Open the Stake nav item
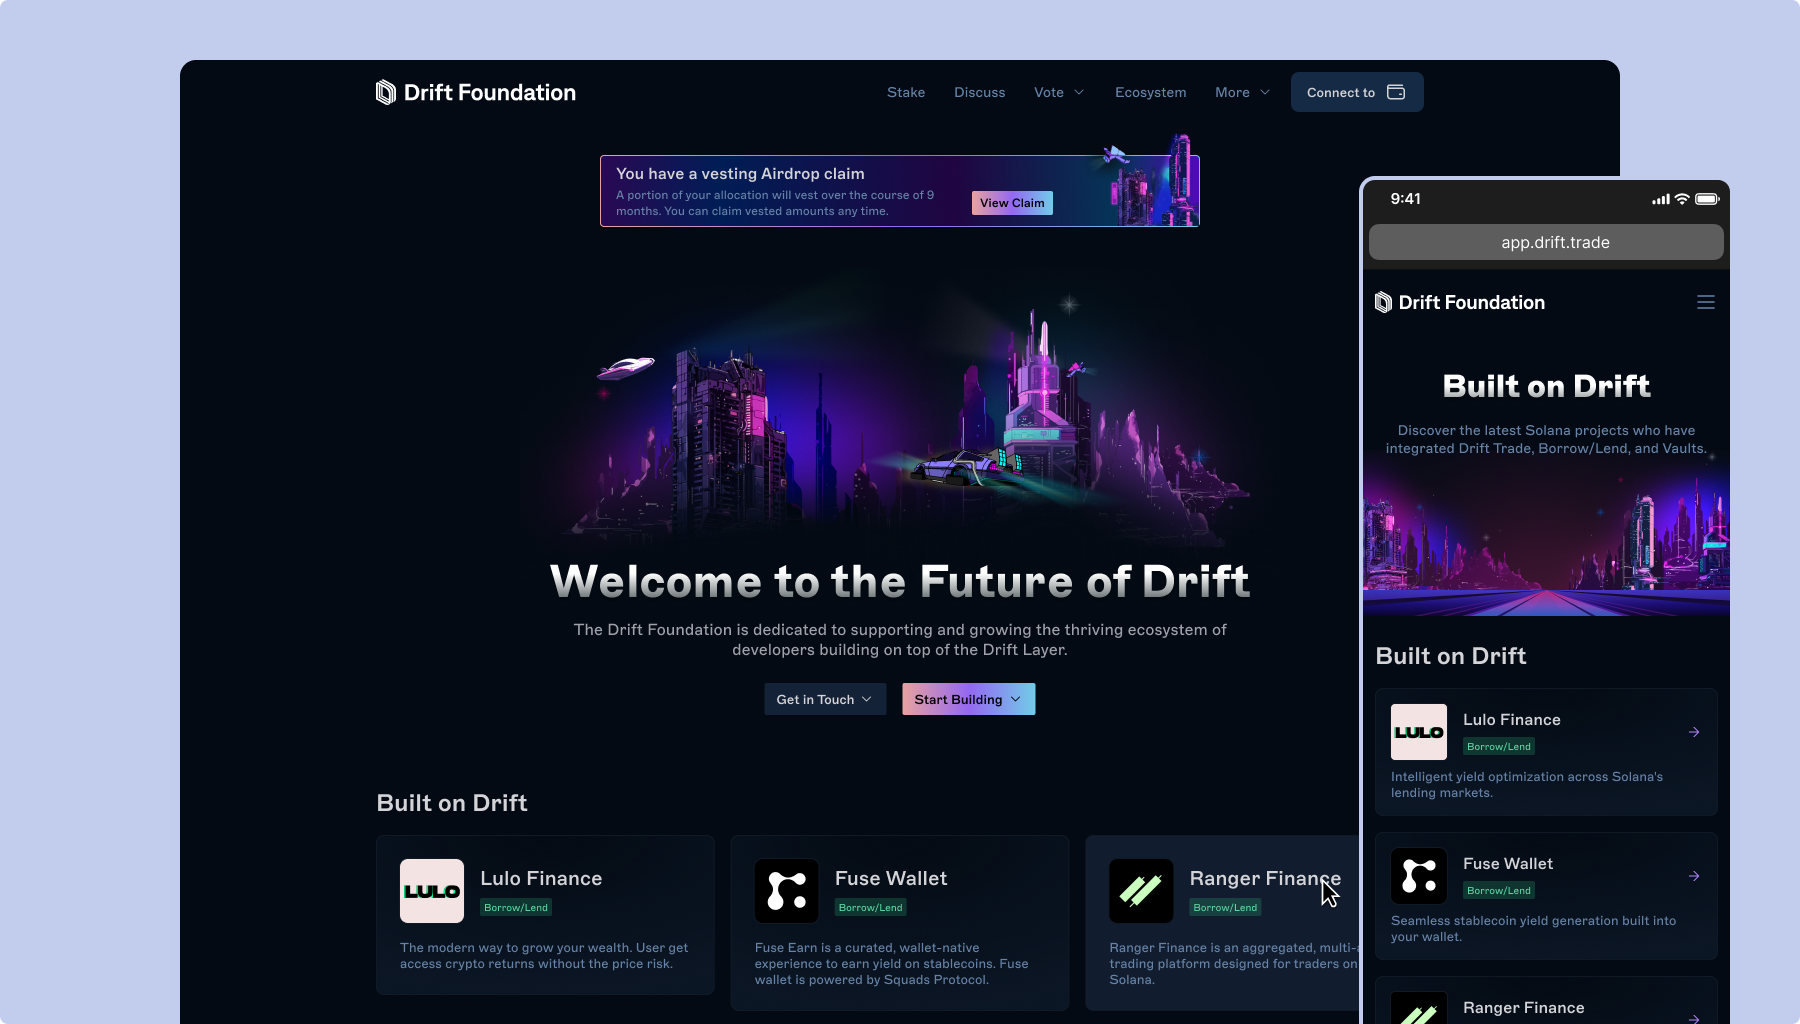 pos(906,92)
